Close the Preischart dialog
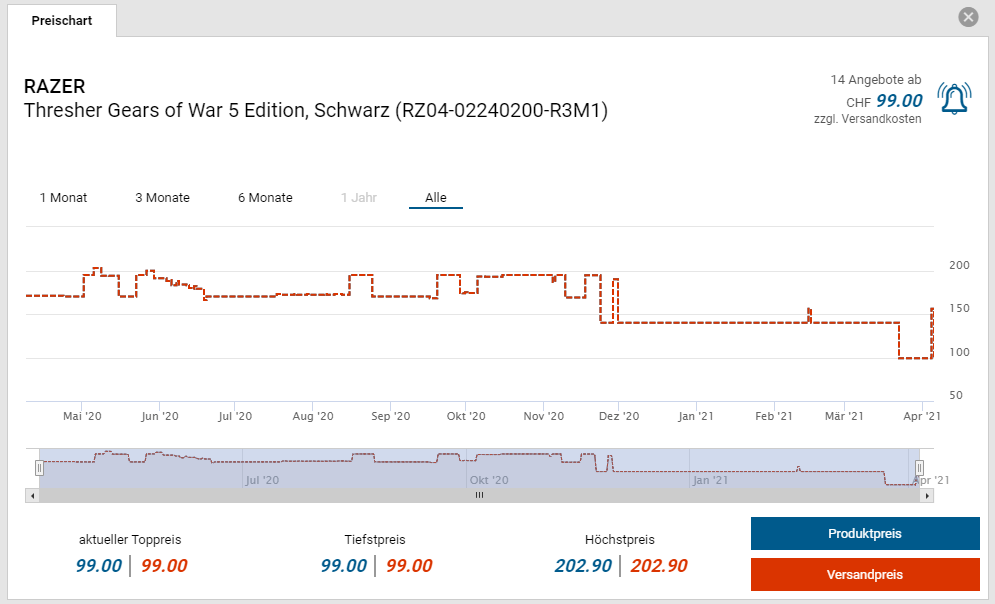This screenshot has width=995, height=604. coord(967,17)
